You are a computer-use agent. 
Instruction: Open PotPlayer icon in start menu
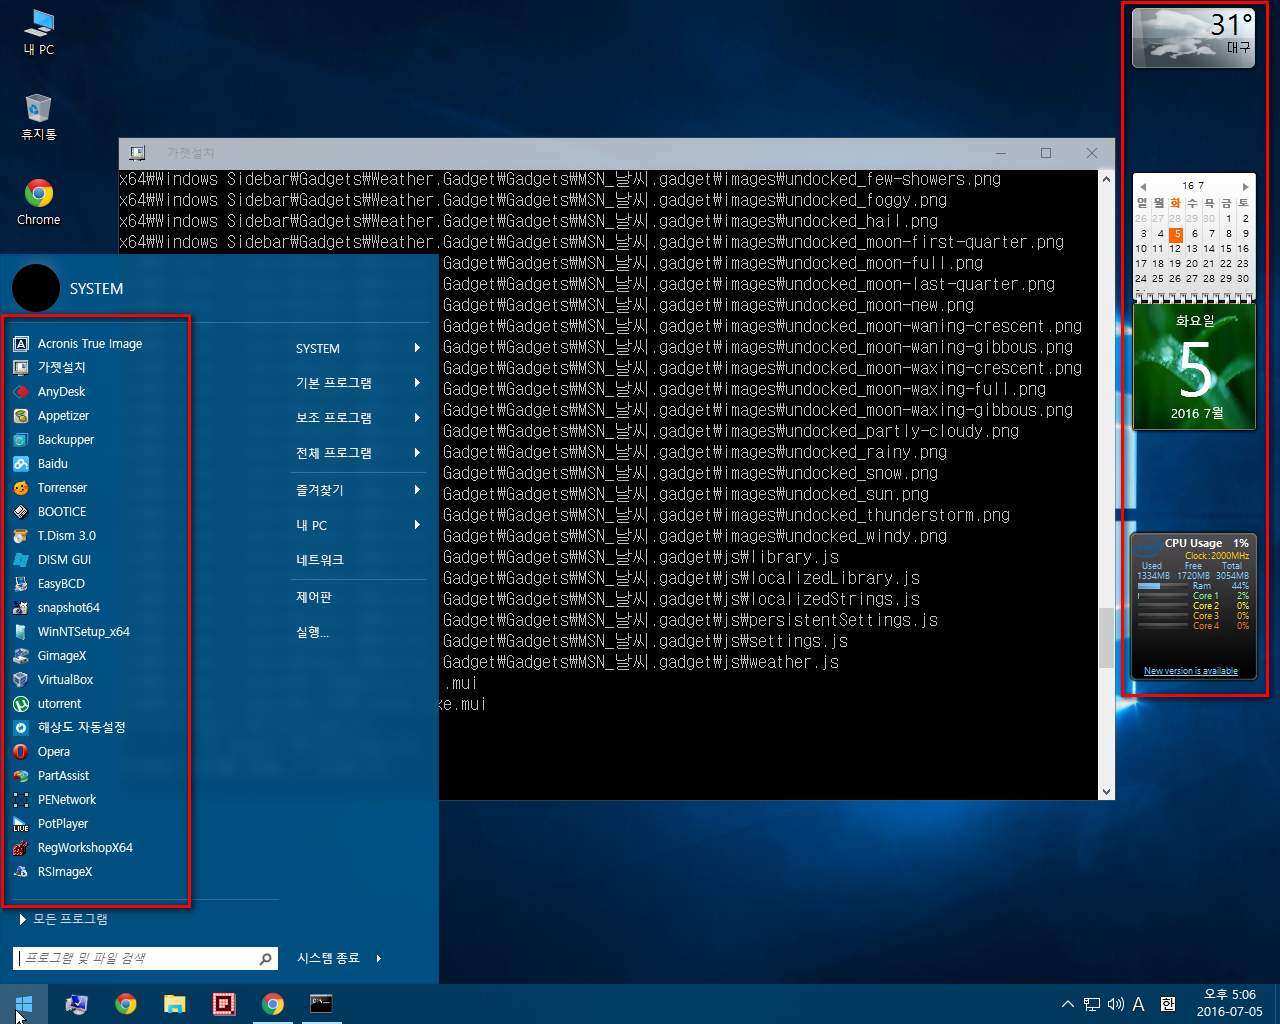coord(21,824)
